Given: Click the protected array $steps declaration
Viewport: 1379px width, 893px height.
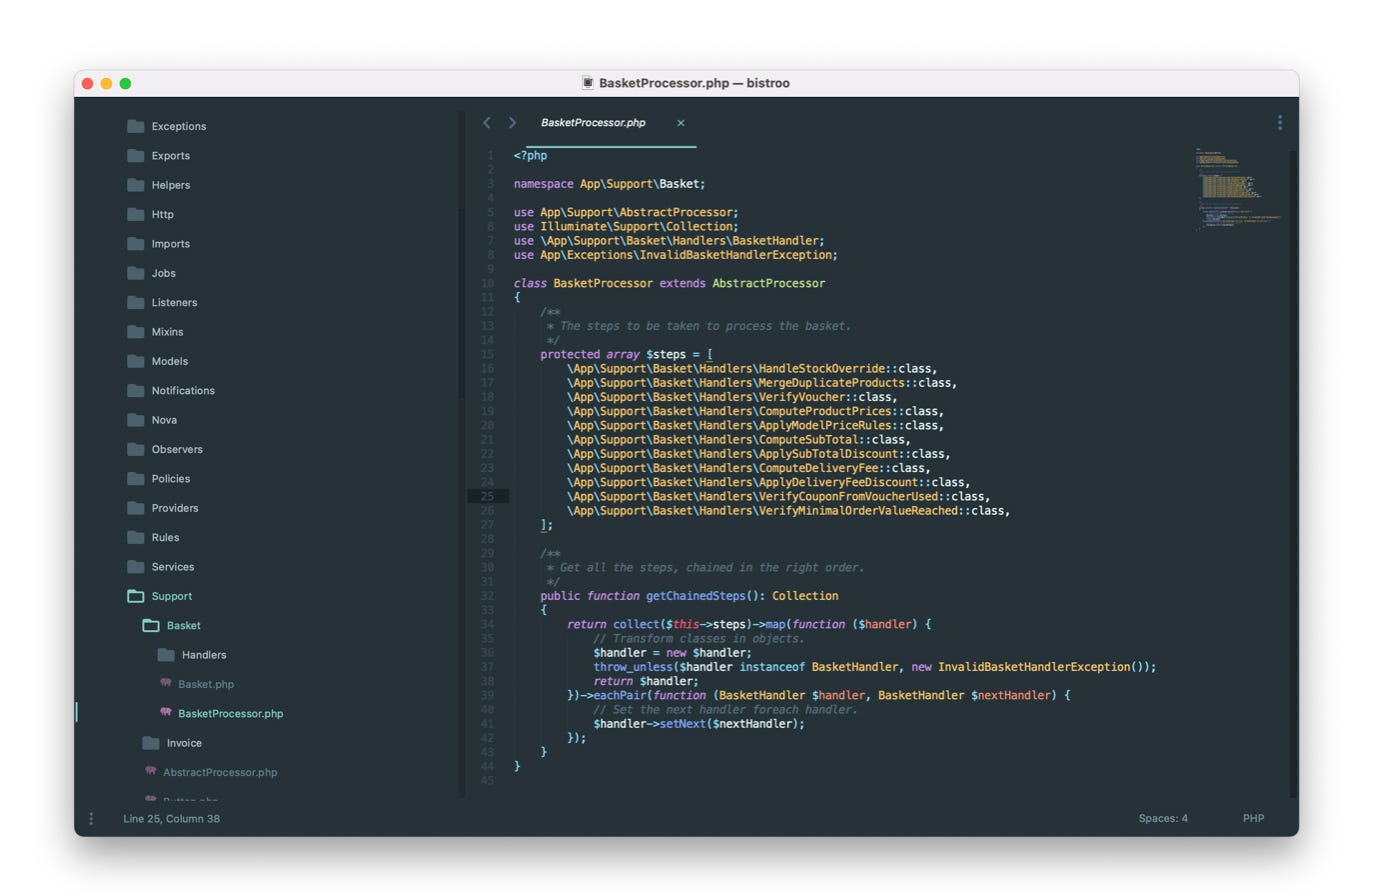Looking at the screenshot, I should pyautogui.click(x=626, y=354).
